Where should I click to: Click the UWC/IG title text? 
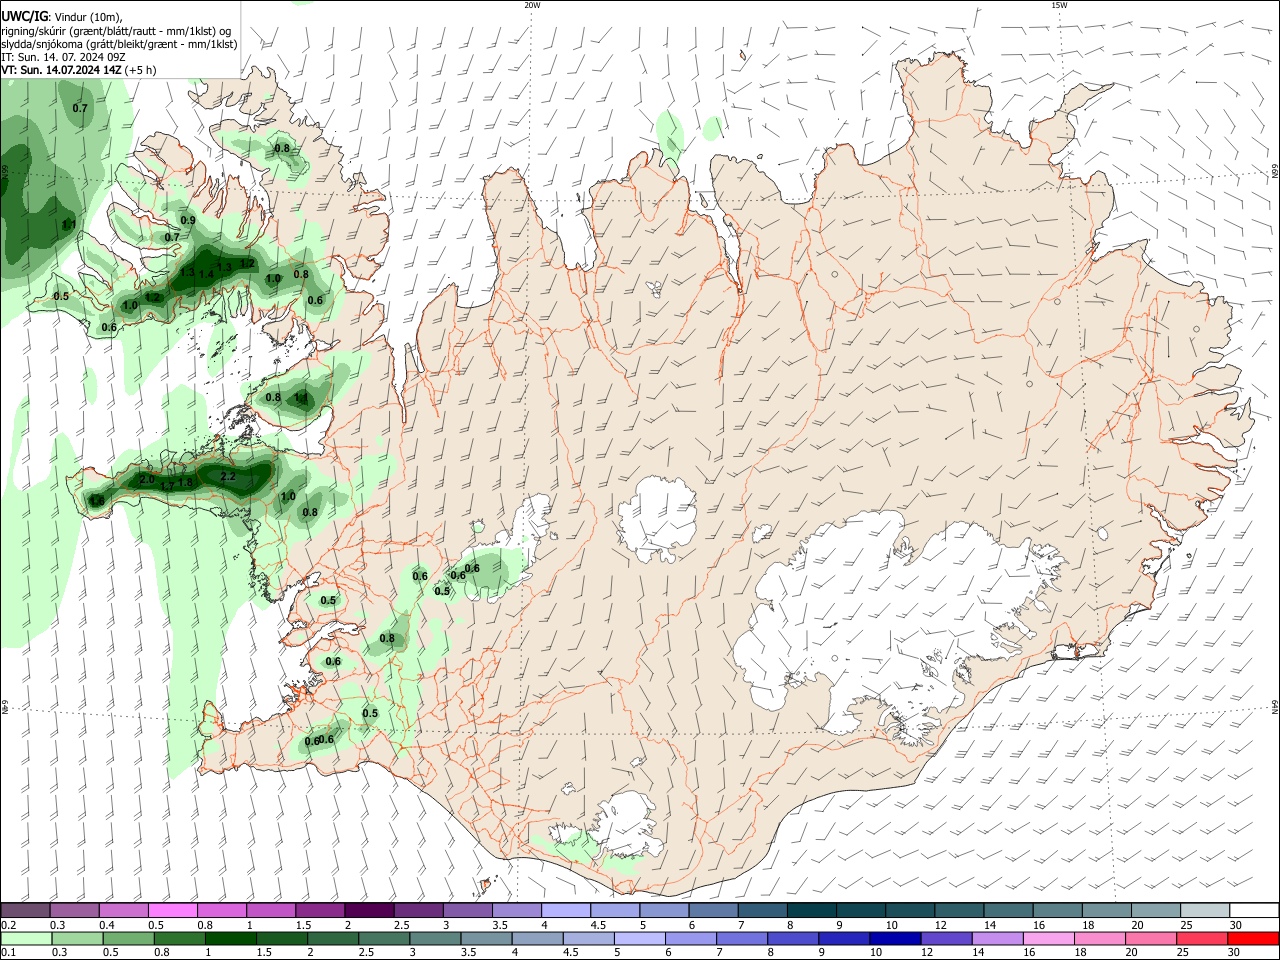coord(24,17)
